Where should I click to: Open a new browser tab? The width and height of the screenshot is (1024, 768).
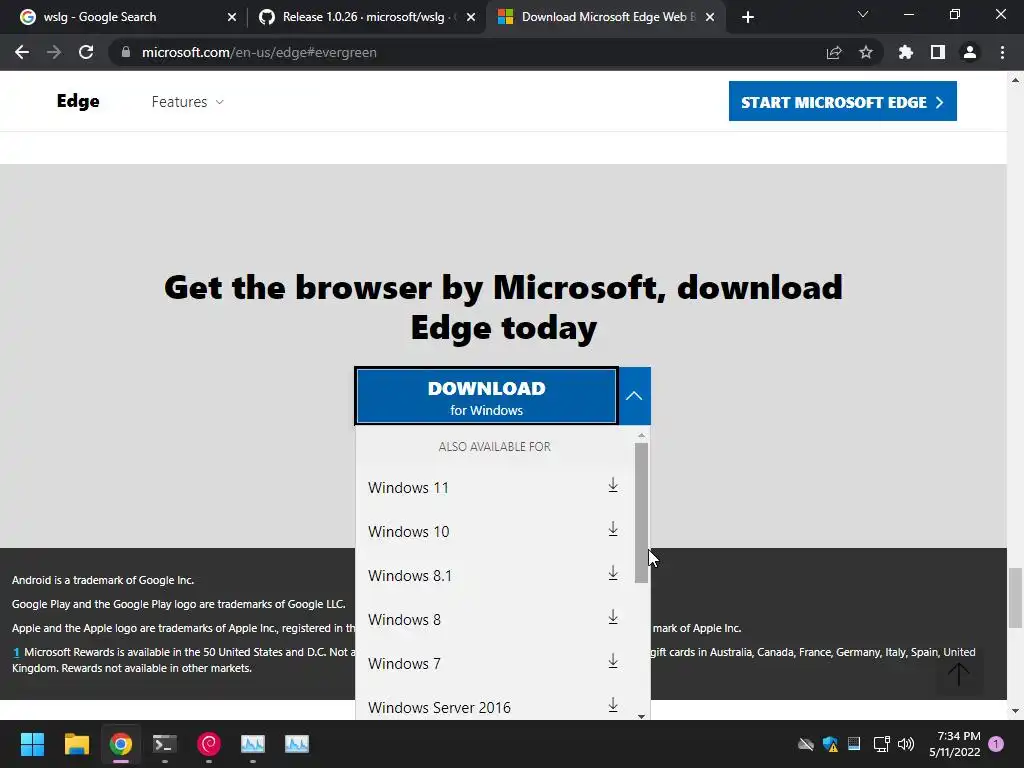[748, 17]
